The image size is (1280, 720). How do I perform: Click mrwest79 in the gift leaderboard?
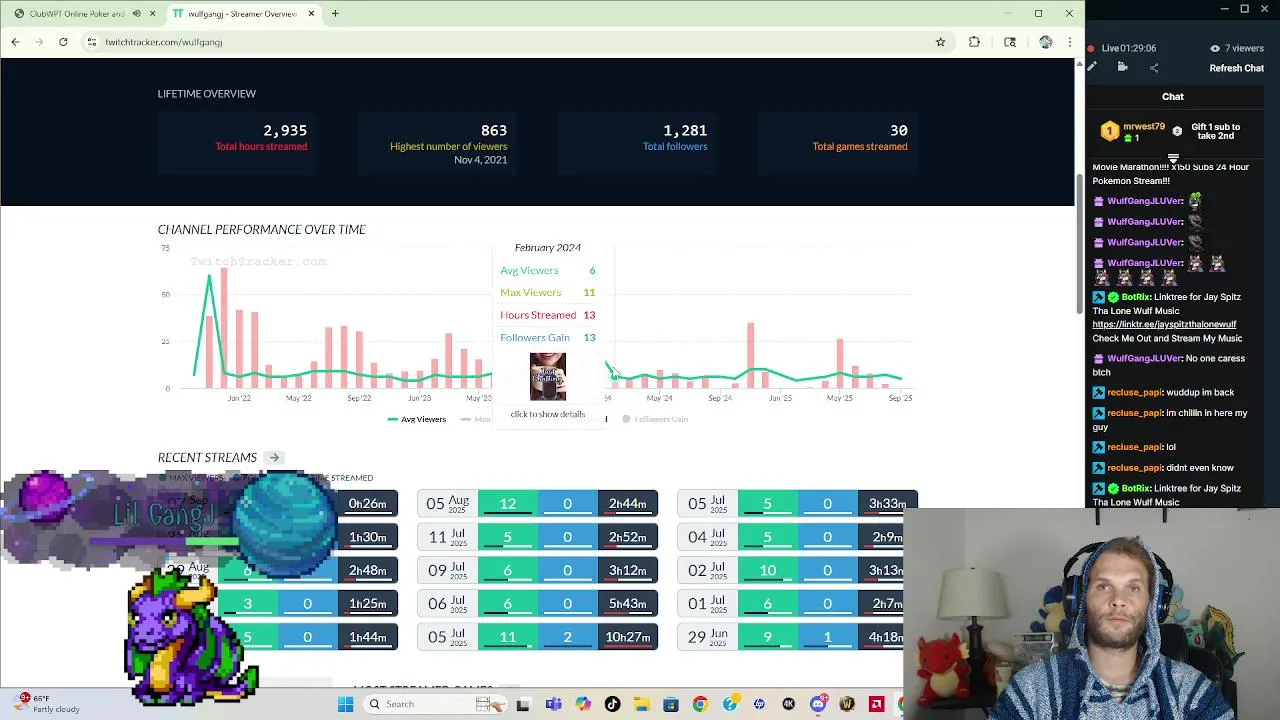pyautogui.click(x=1143, y=127)
